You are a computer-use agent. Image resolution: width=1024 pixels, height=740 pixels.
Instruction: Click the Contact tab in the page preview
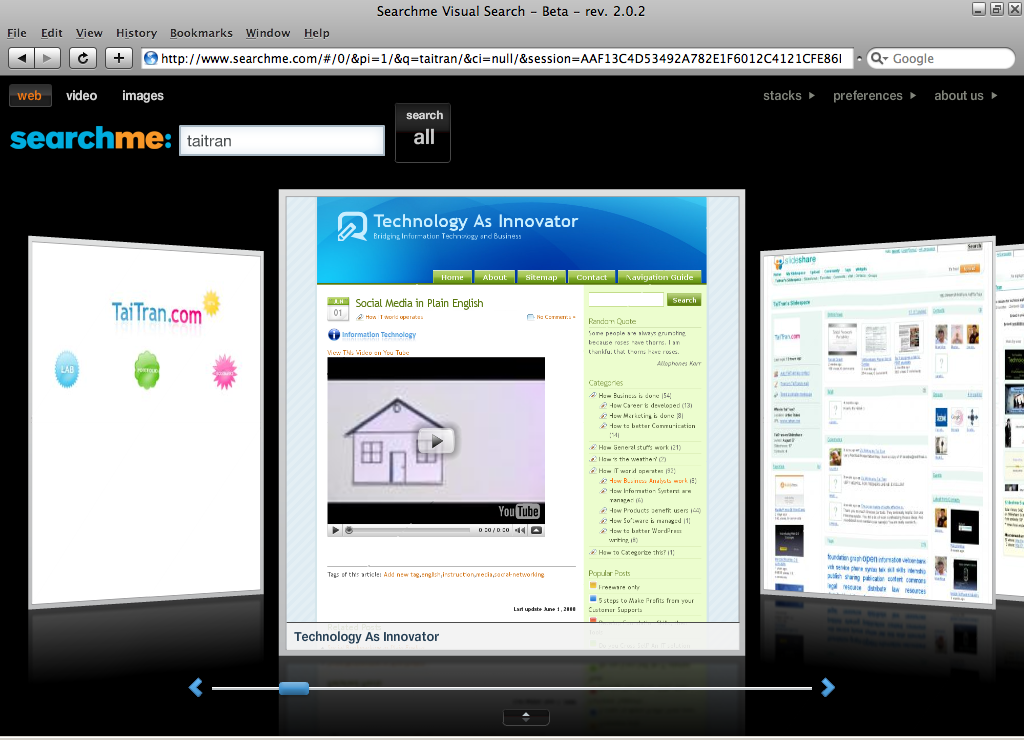tap(592, 277)
